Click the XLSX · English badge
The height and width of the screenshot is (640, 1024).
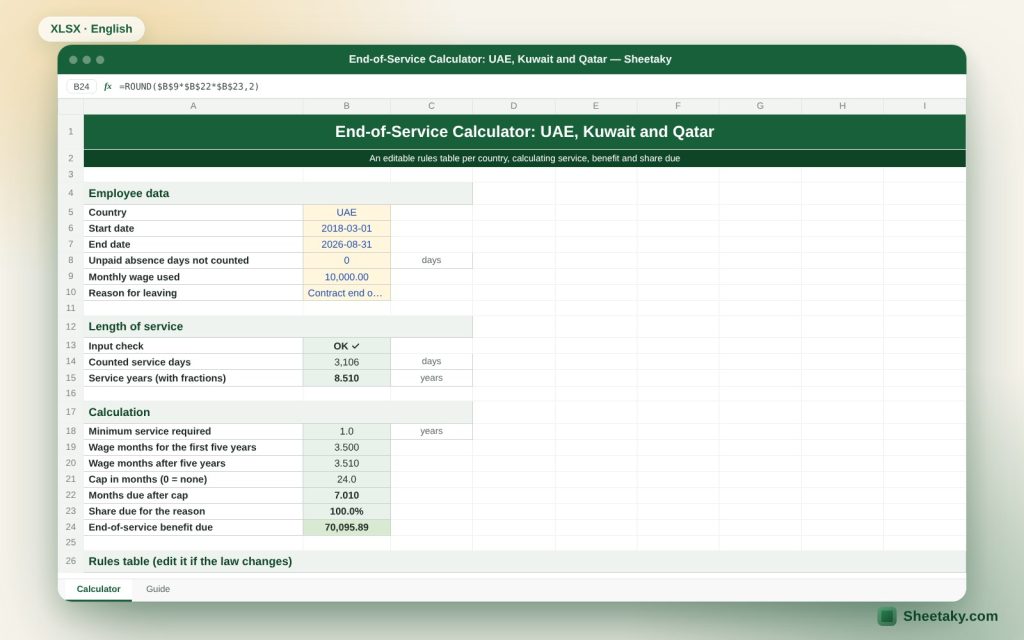[x=91, y=29]
